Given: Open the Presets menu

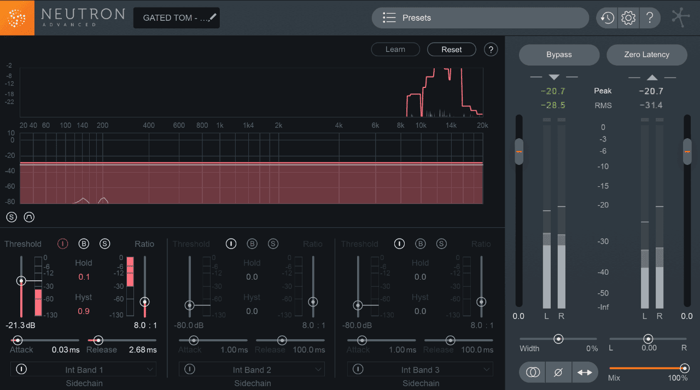Looking at the screenshot, I should click(480, 18).
